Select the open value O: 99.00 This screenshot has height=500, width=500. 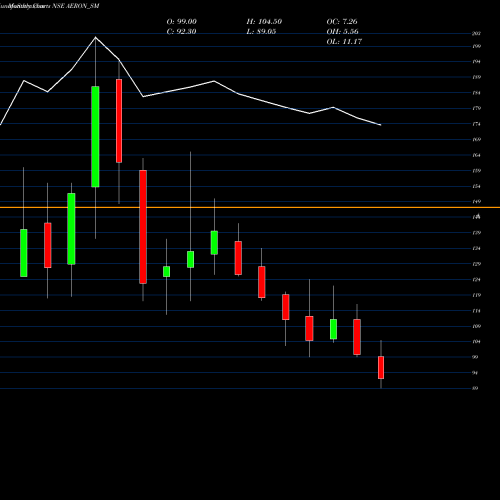pos(181,21)
